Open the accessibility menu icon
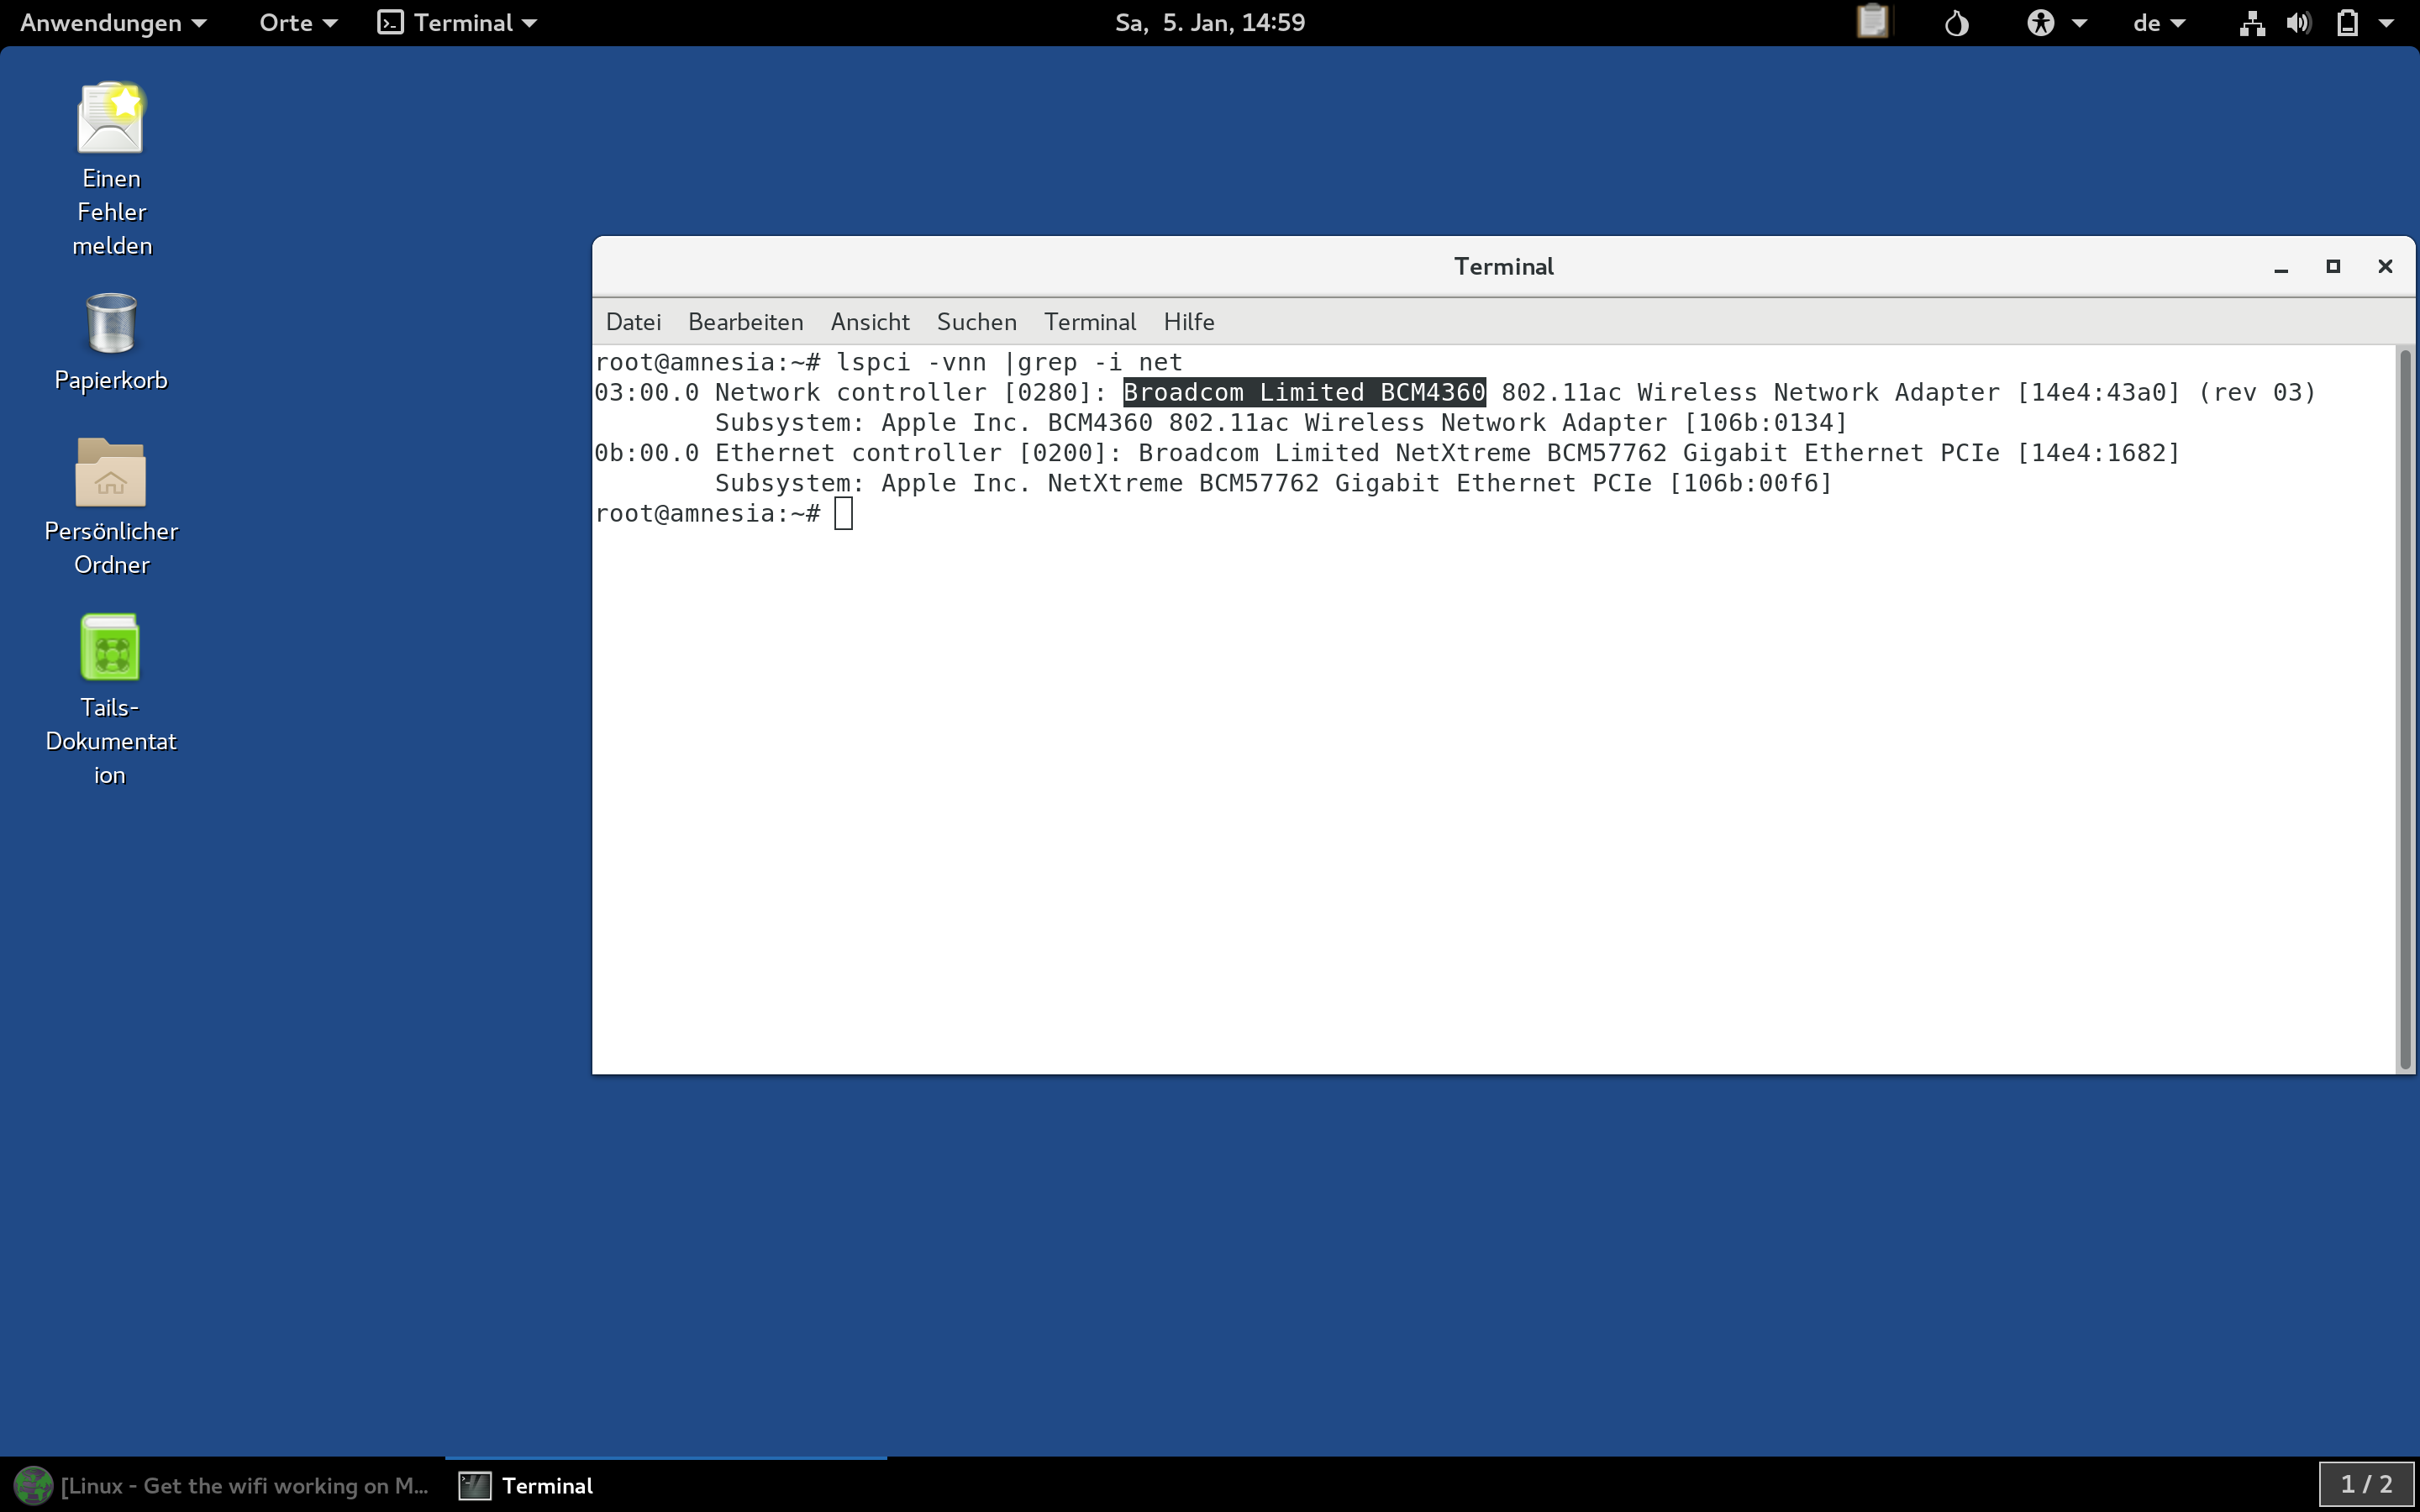The image size is (2420, 1512). coord(2040,22)
